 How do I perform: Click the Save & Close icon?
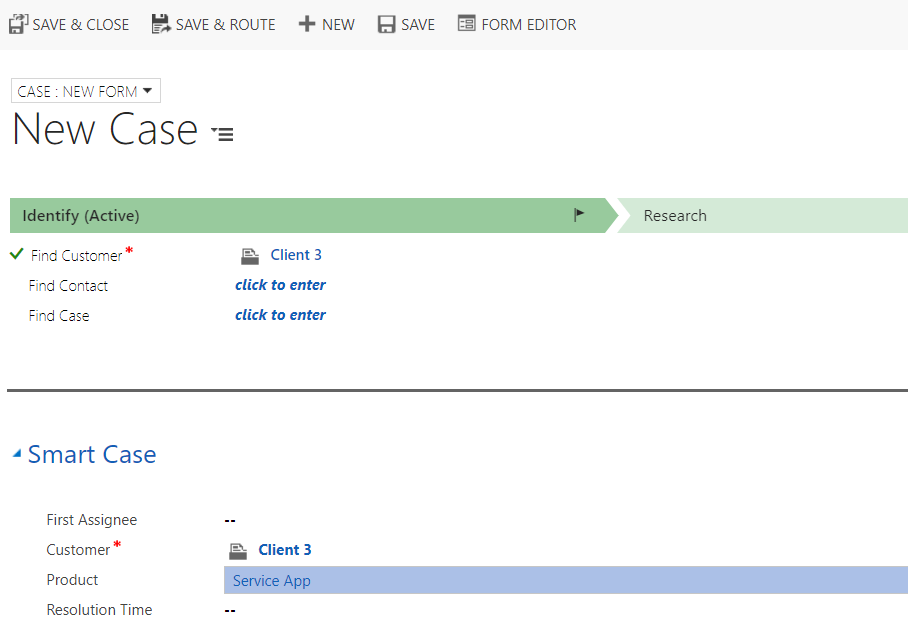coord(18,24)
